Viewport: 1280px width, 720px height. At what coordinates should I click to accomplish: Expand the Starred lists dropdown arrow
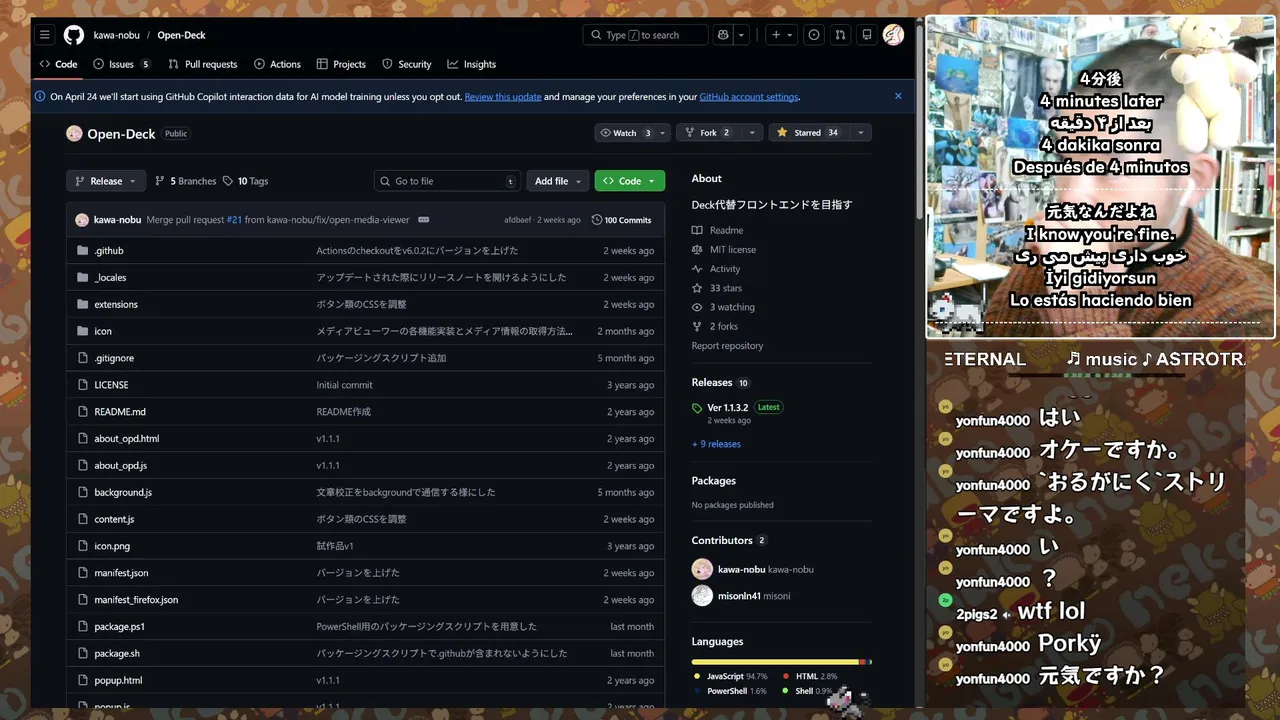pos(860,133)
